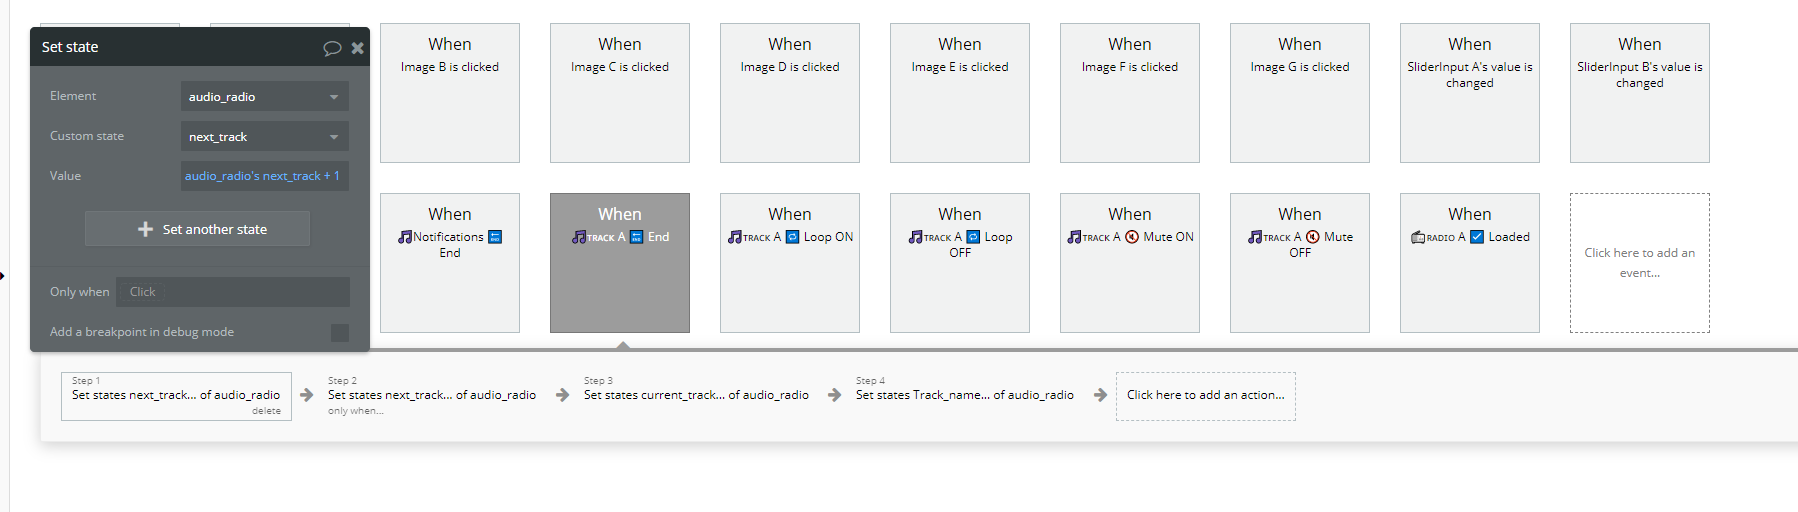
Task: Click the Track A End event music icon
Action: tap(579, 237)
